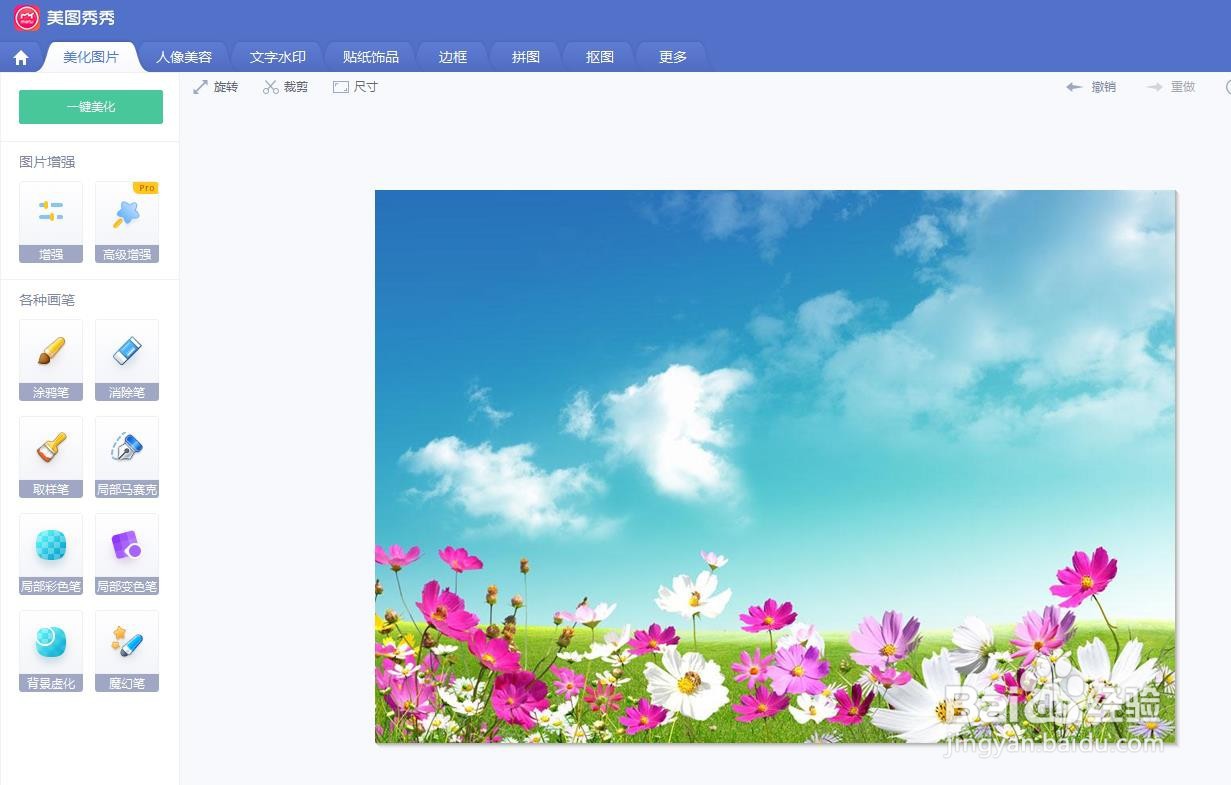This screenshot has height=785, width=1231.
Task: Open the 增强 image enhance tool
Action: point(50,220)
